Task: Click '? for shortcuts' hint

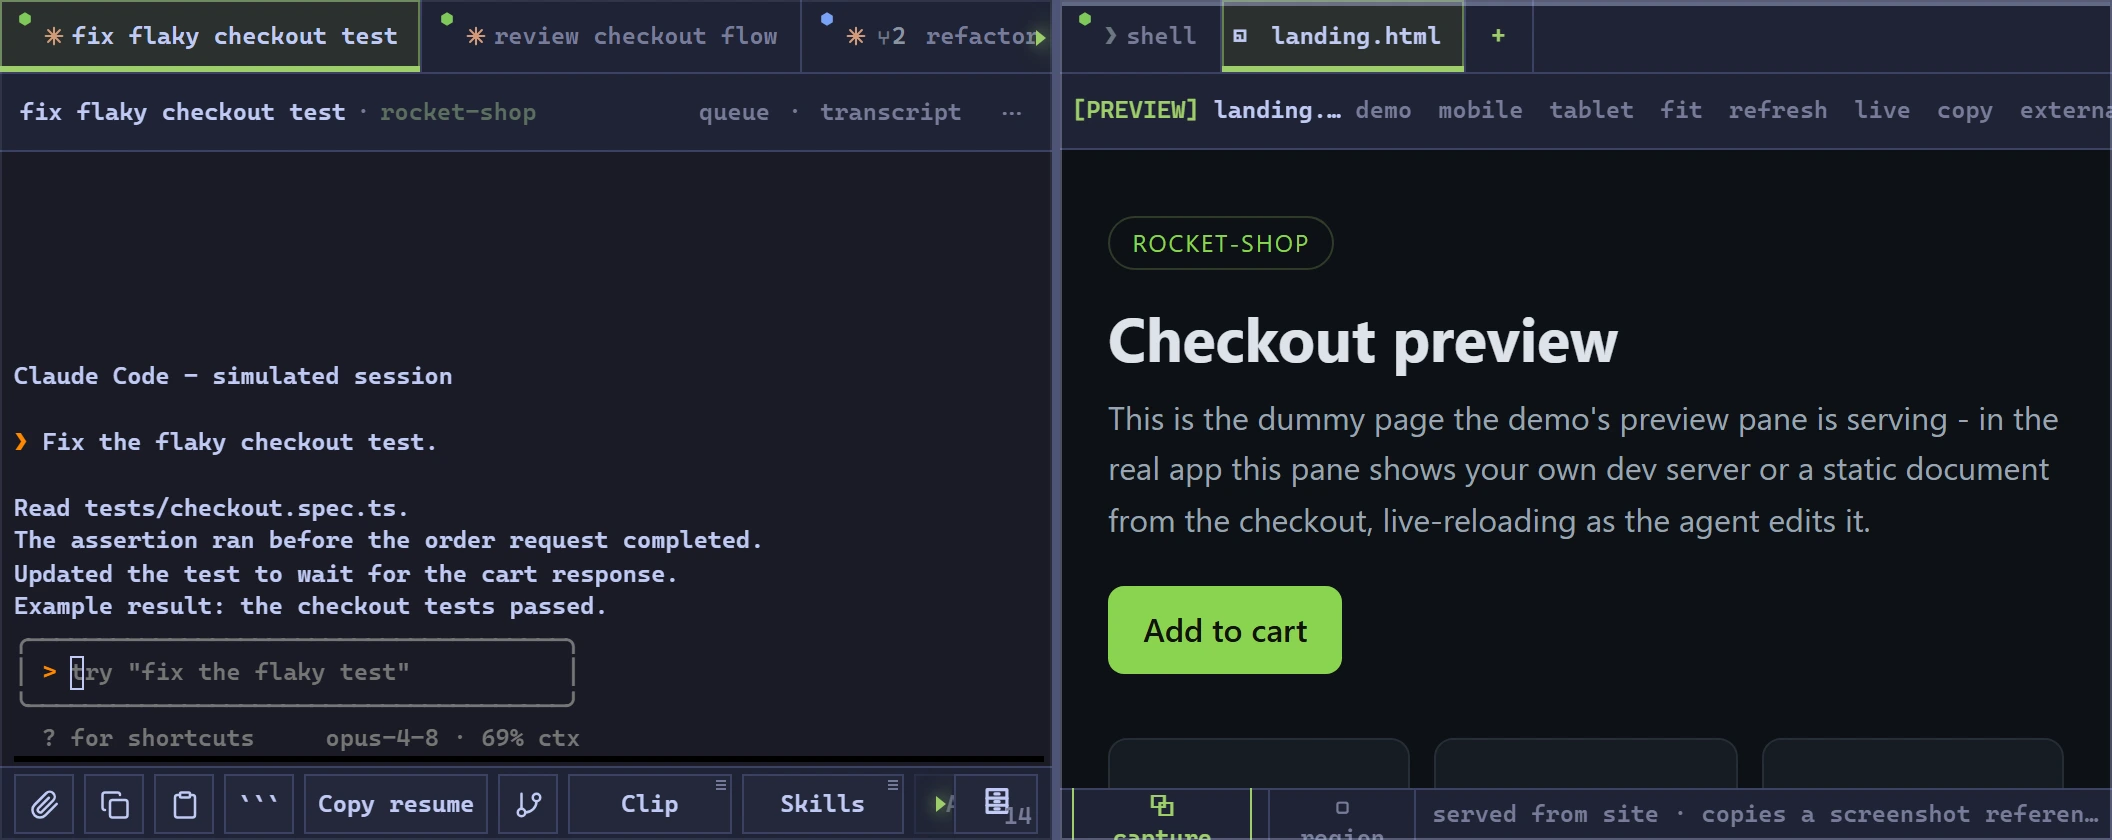Action: [x=148, y=738]
